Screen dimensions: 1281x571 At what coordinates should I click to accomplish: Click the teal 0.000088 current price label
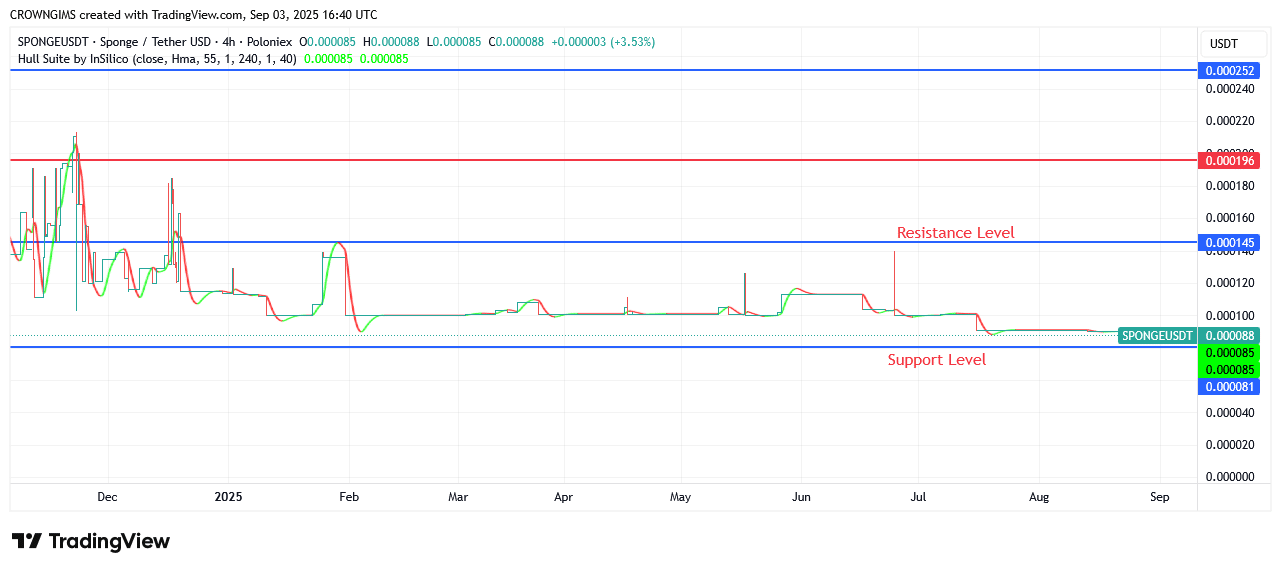click(1229, 336)
